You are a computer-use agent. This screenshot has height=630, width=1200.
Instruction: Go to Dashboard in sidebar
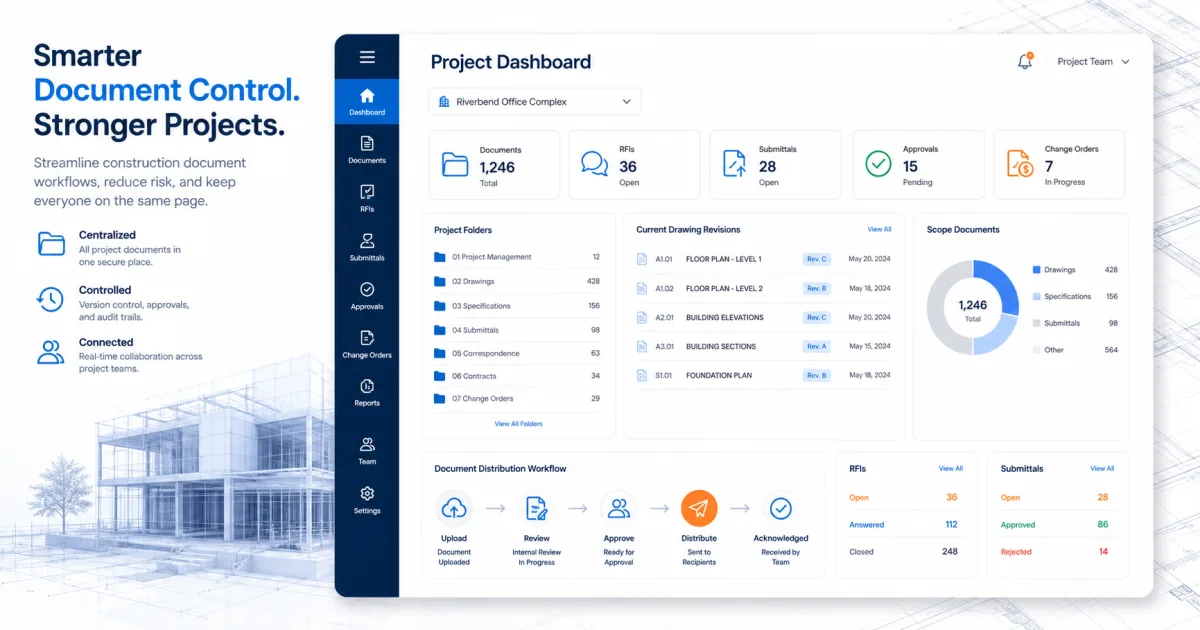(367, 102)
